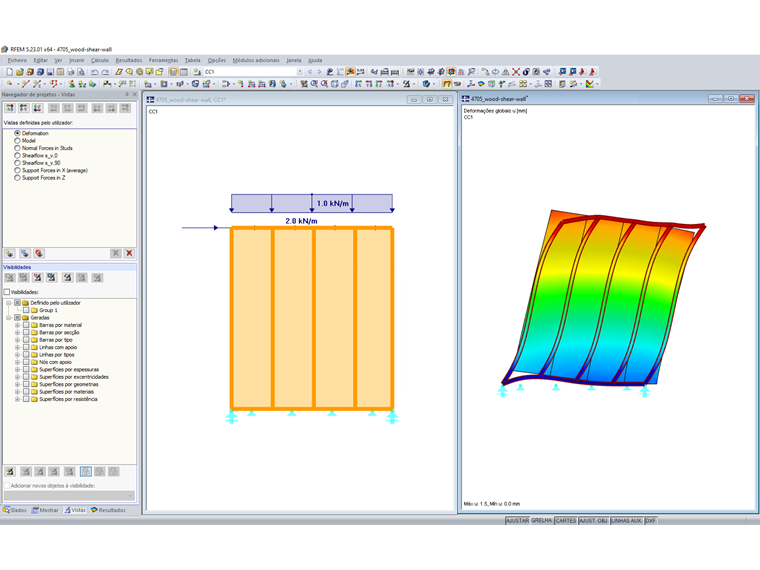Toggle the DXF status bar button
Screen dimensions: 760x570
coord(650,521)
